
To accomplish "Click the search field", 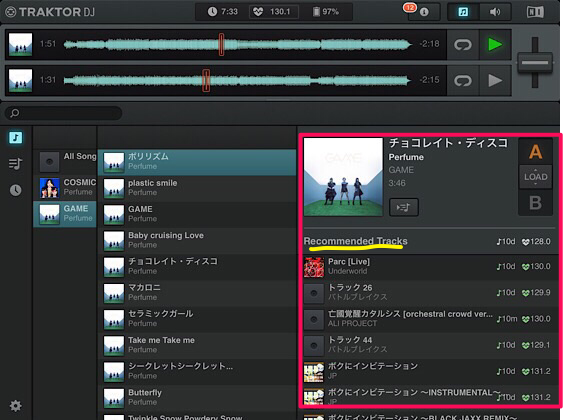I will (x=63, y=113).
